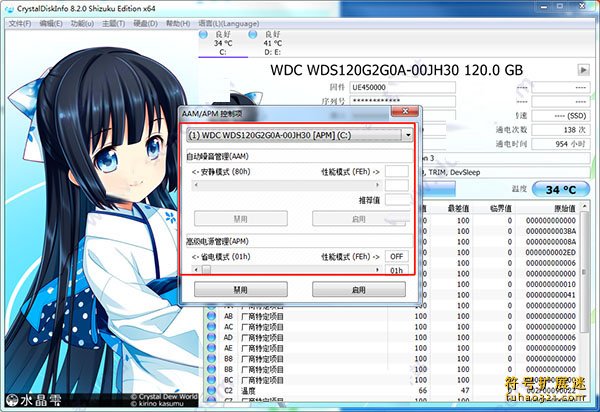Select the C: disk tab showing 34 °C
600x412 pixels.
point(223,43)
